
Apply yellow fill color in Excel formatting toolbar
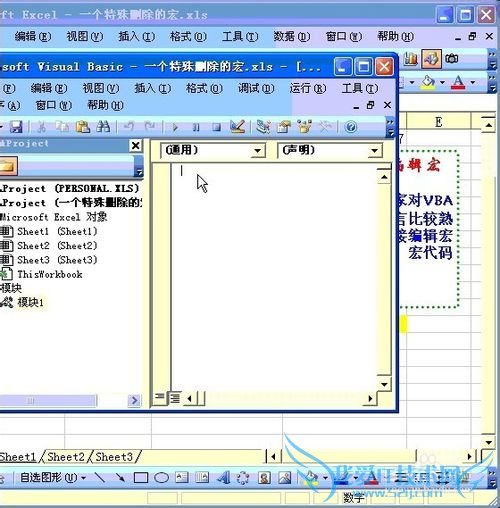click(x=428, y=82)
